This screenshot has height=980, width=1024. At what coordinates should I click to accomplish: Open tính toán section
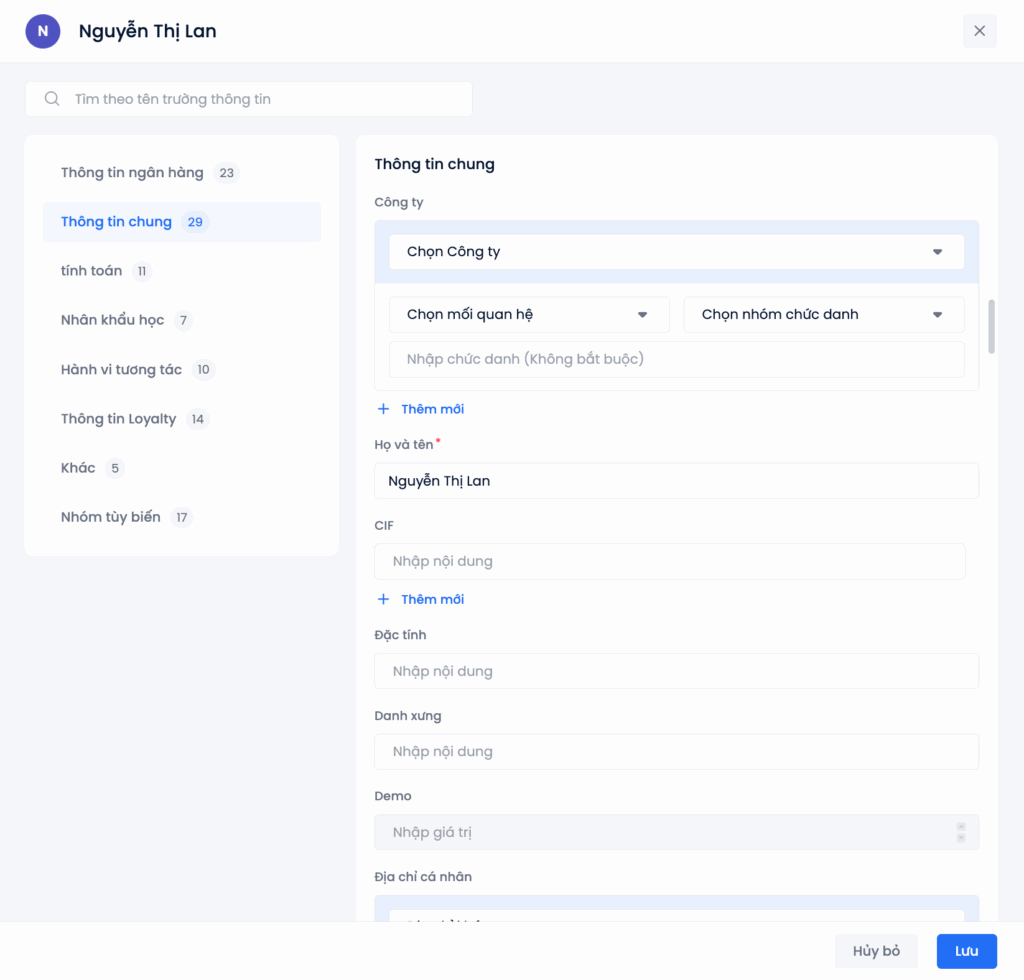pos(182,271)
